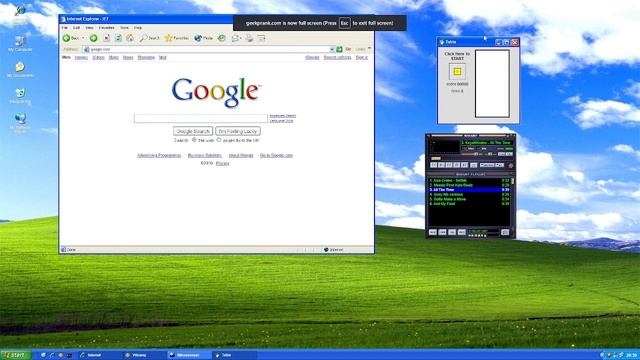This screenshot has width=640, height=360.
Task: Click the Winamp Play button
Action: [441, 165]
